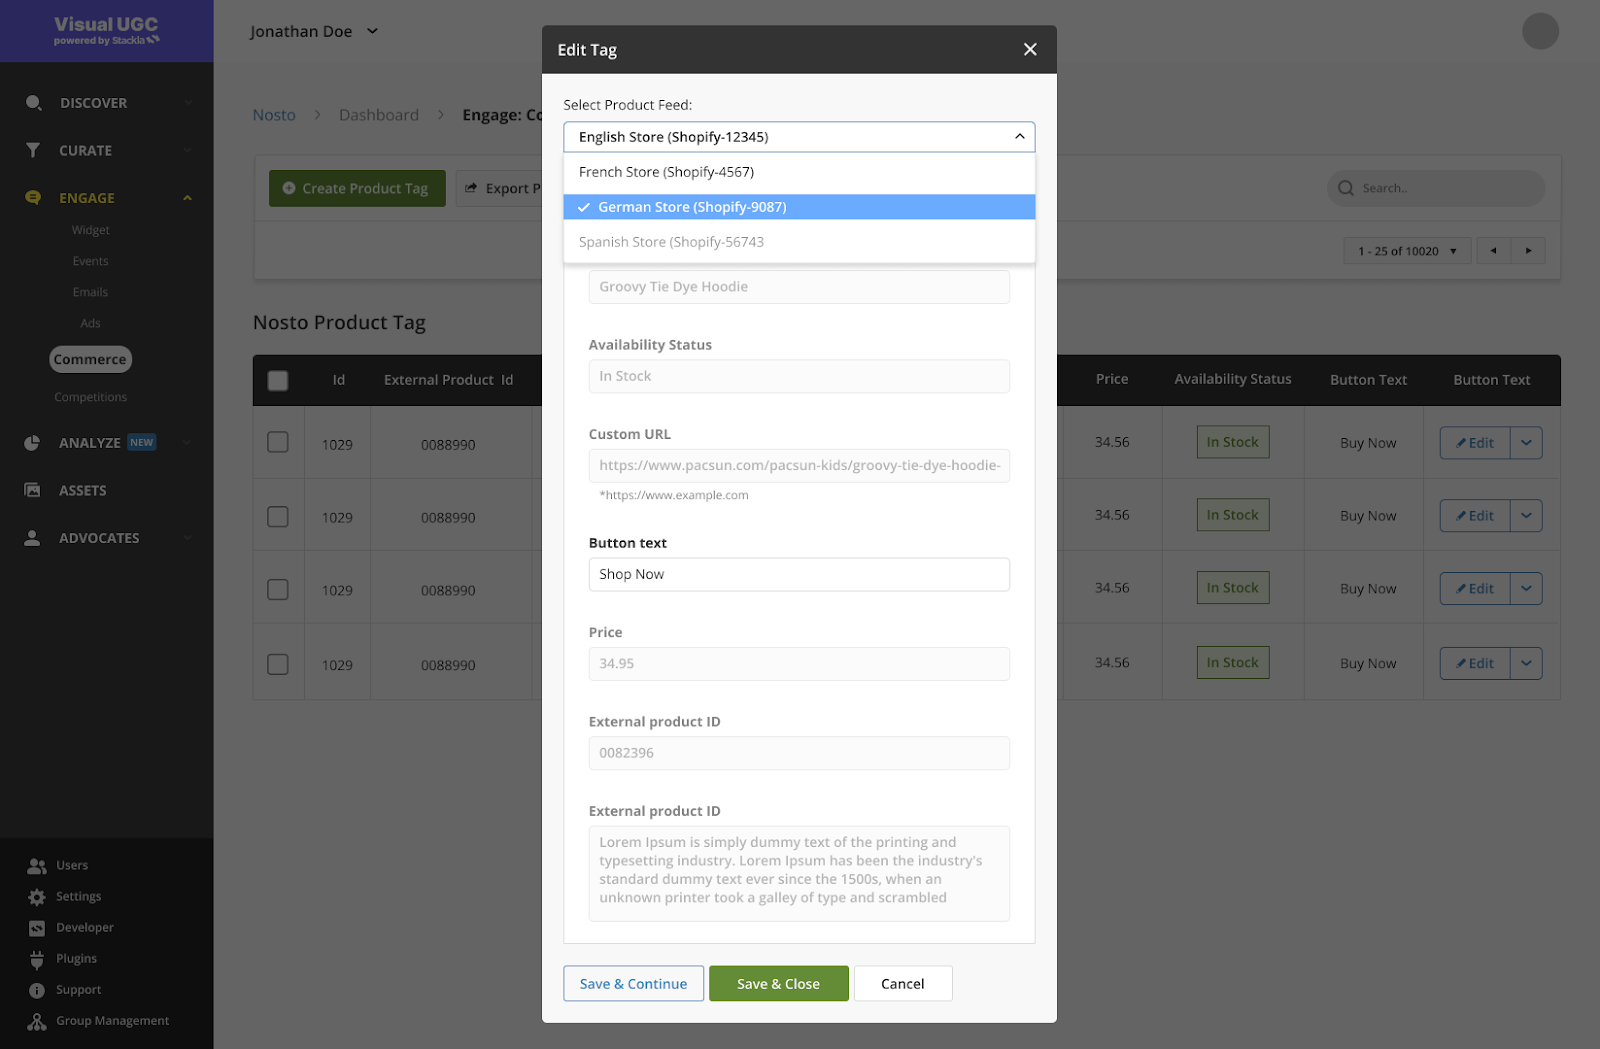The image size is (1600, 1049).
Task: Click the Save & Close button
Action: point(778,984)
